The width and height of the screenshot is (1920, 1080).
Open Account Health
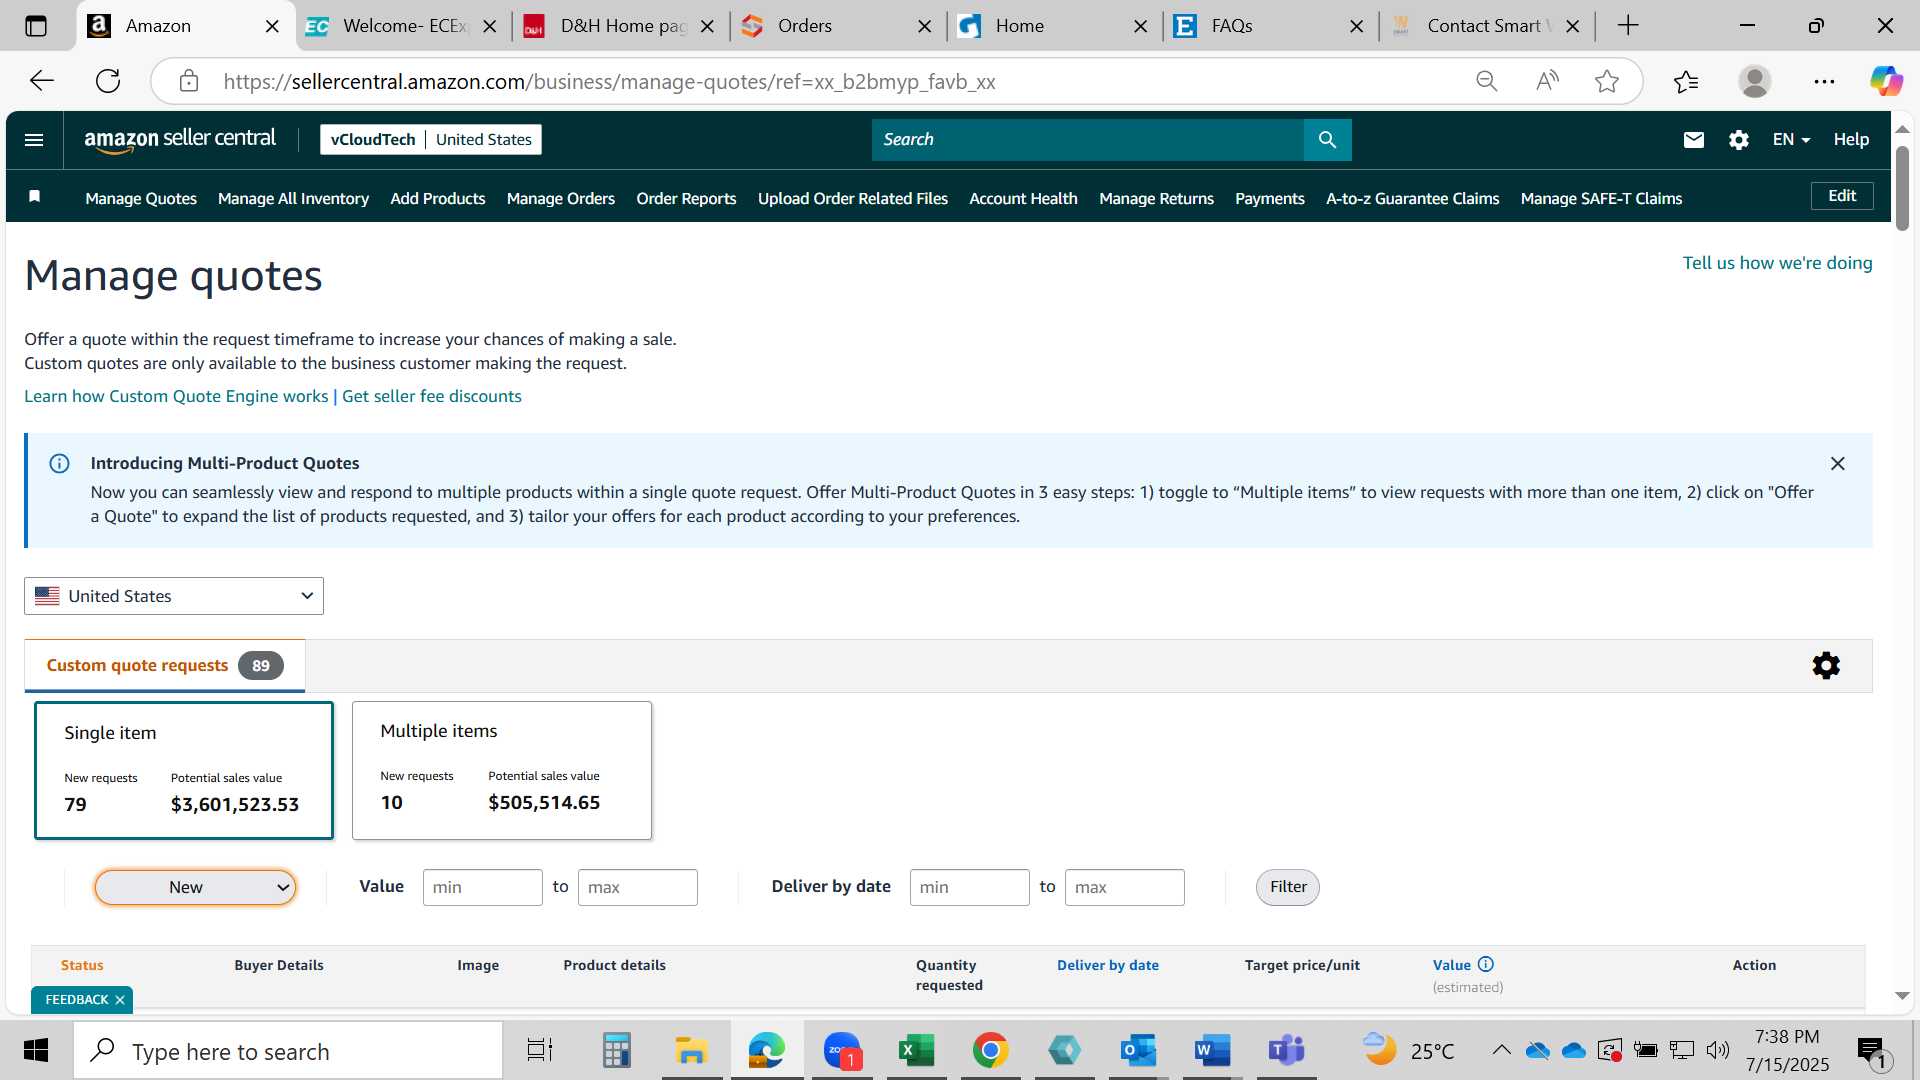coord(1023,199)
